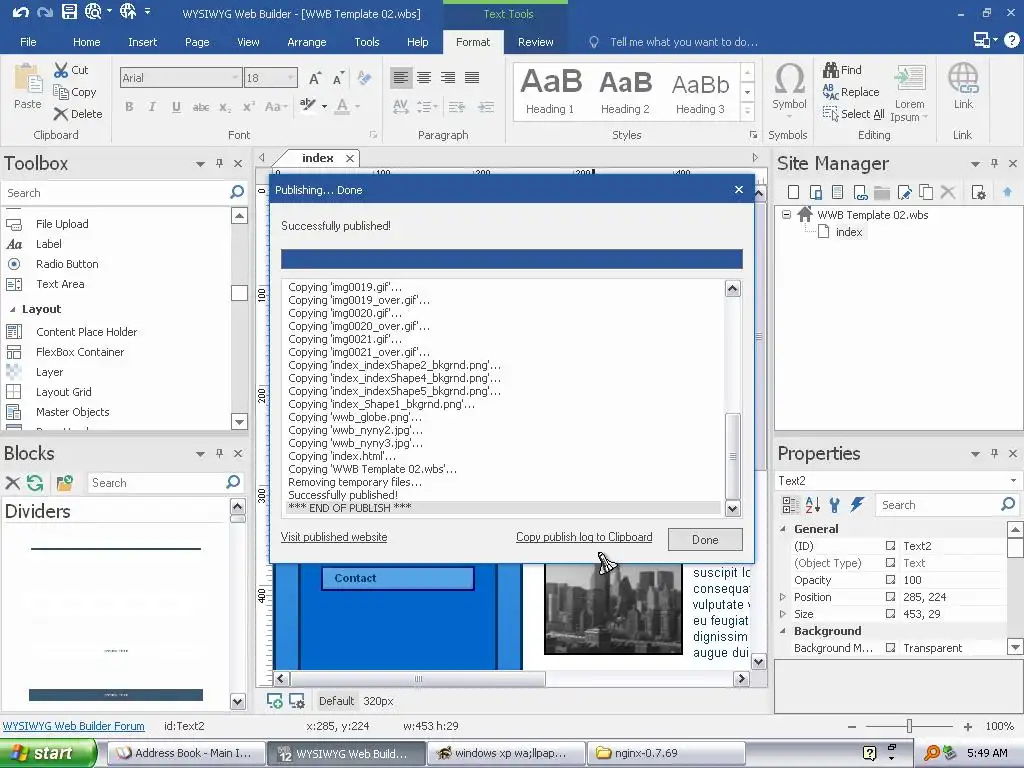The height and width of the screenshot is (768, 1024).
Task: Open the font name Arial dropdown
Action: coord(235,78)
